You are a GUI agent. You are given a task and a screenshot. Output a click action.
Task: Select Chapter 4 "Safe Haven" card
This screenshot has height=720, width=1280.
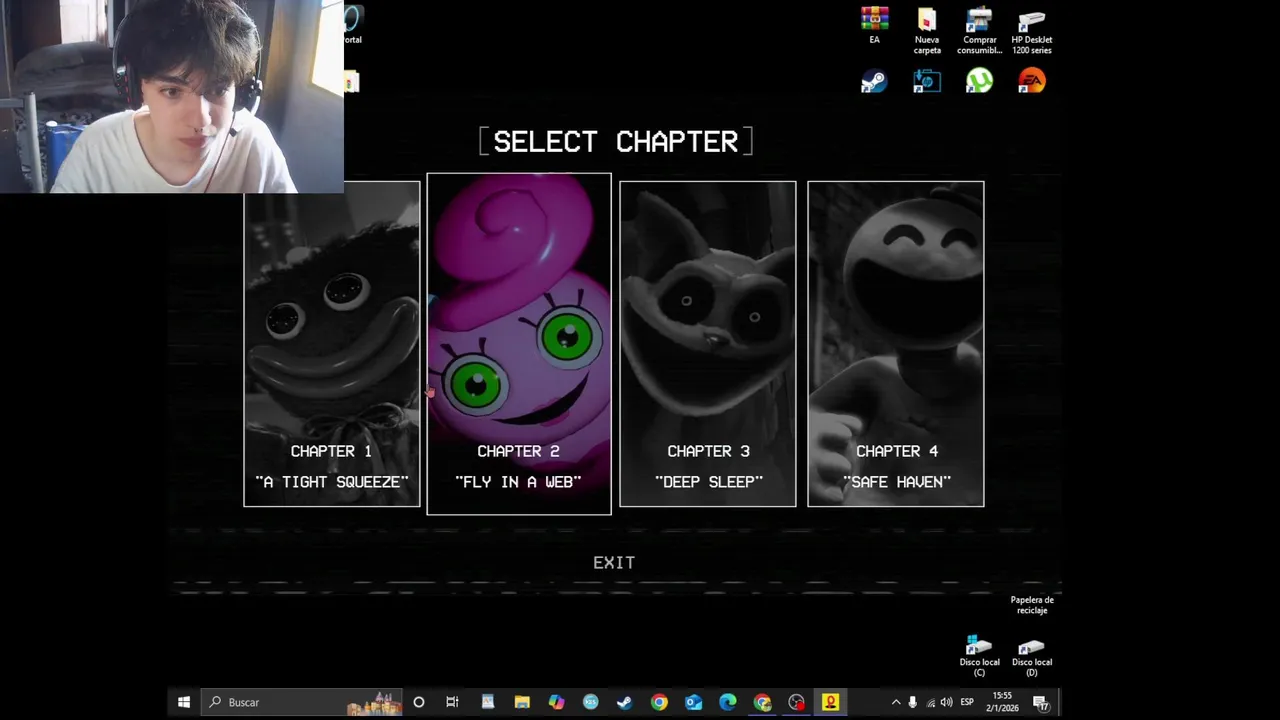click(x=896, y=344)
